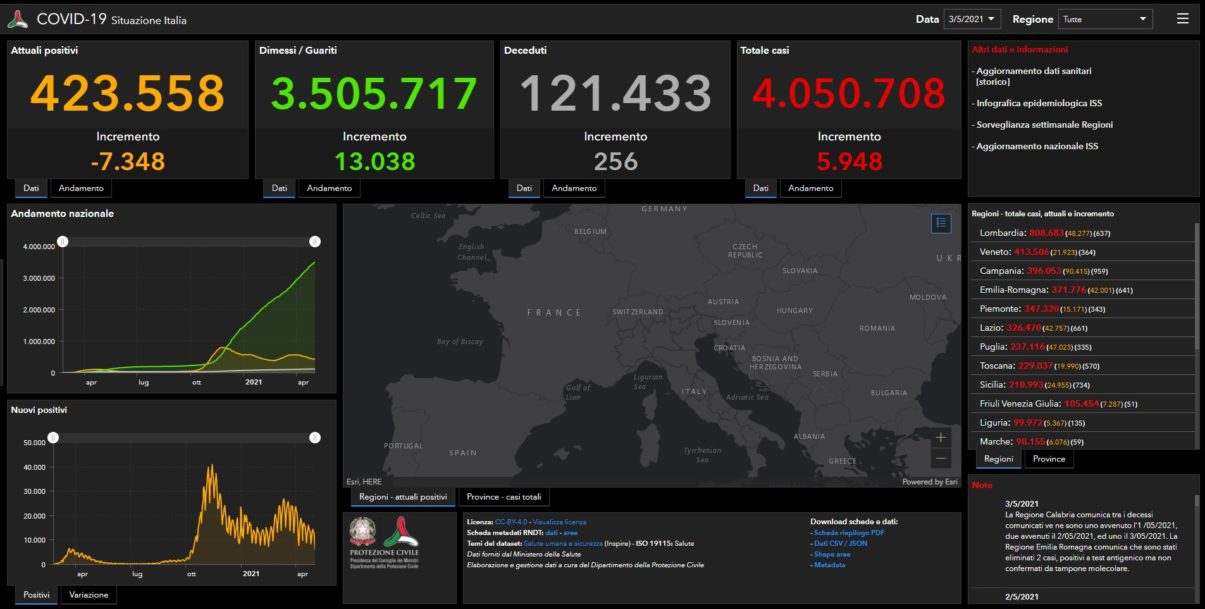Open the map legend list icon
This screenshot has height=609, width=1205.
[941, 223]
